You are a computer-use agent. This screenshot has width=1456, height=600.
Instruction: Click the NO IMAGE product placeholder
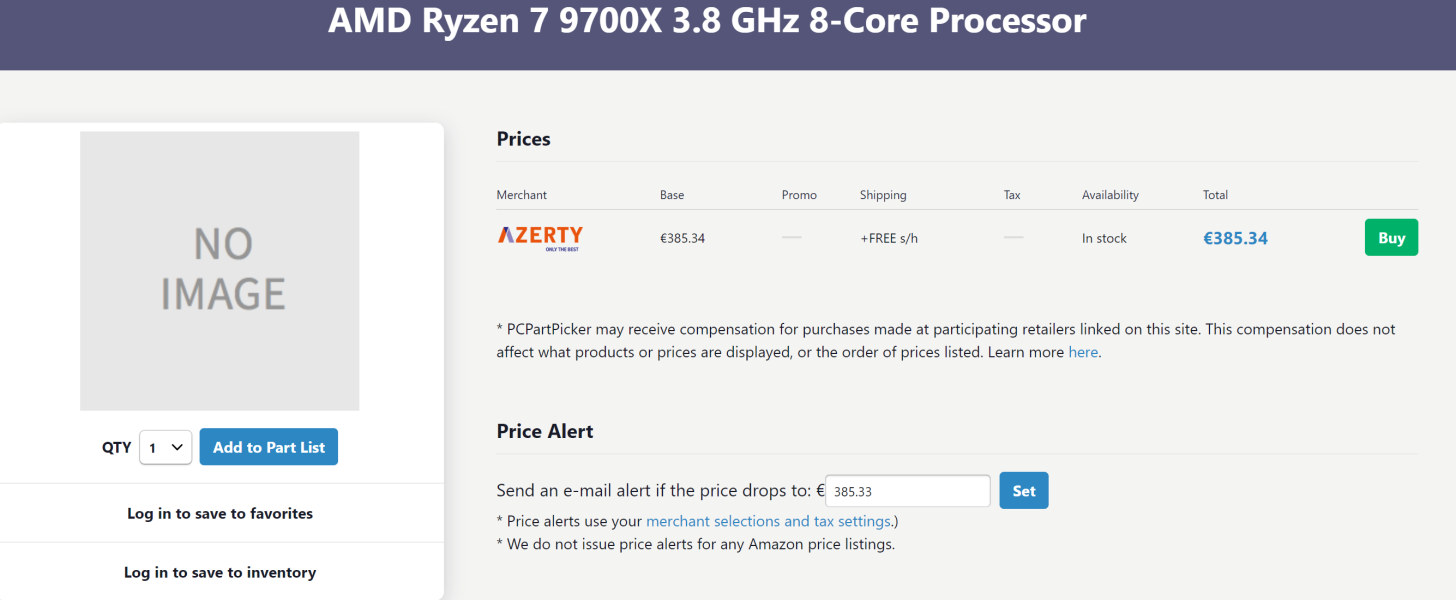[x=220, y=270]
